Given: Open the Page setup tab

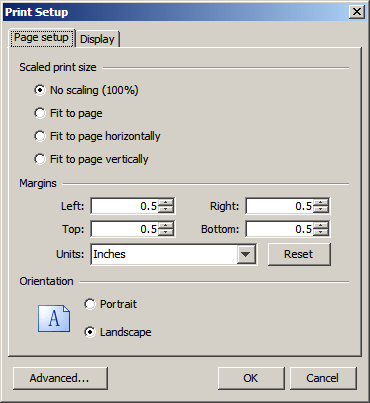Looking at the screenshot, I should [x=42, y=37].
